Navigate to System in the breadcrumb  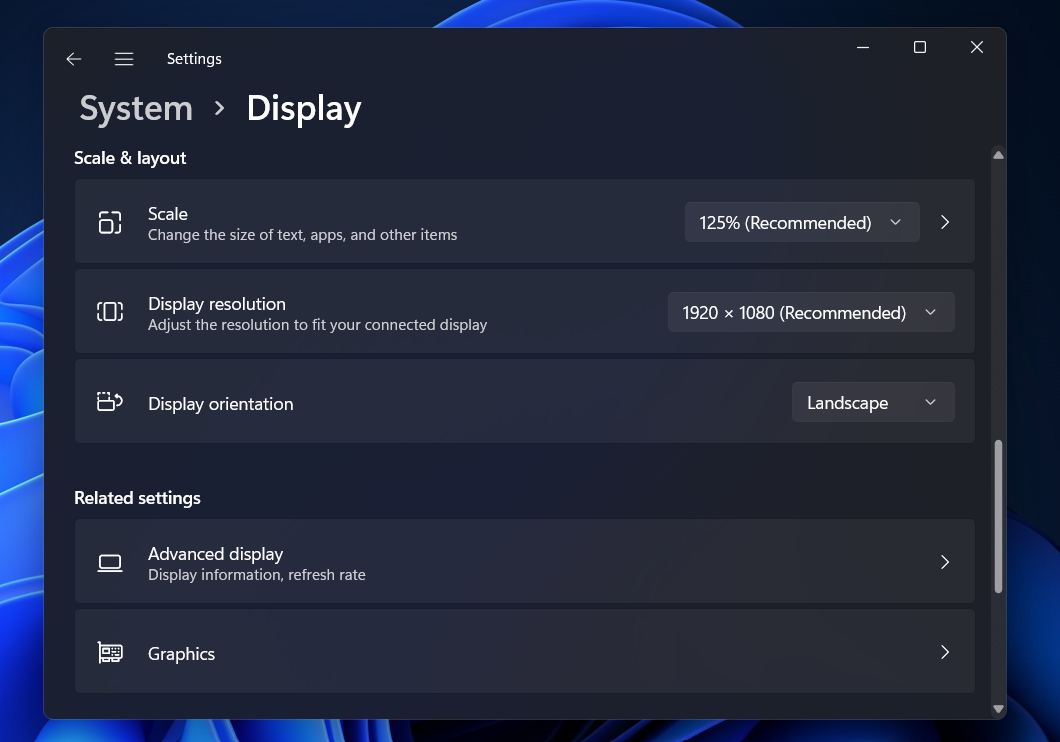point(136,108)
